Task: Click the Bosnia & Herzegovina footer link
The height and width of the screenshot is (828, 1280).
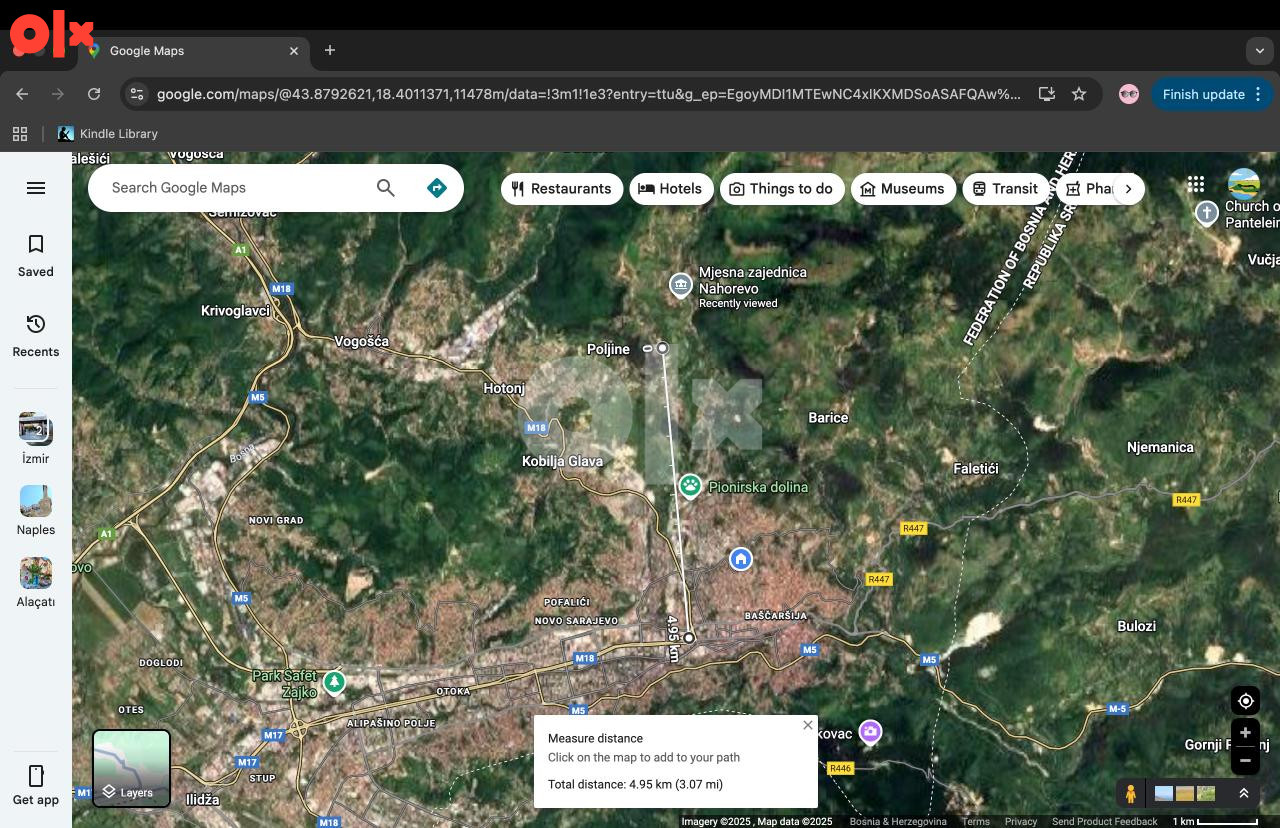Action: click(898, 822)
